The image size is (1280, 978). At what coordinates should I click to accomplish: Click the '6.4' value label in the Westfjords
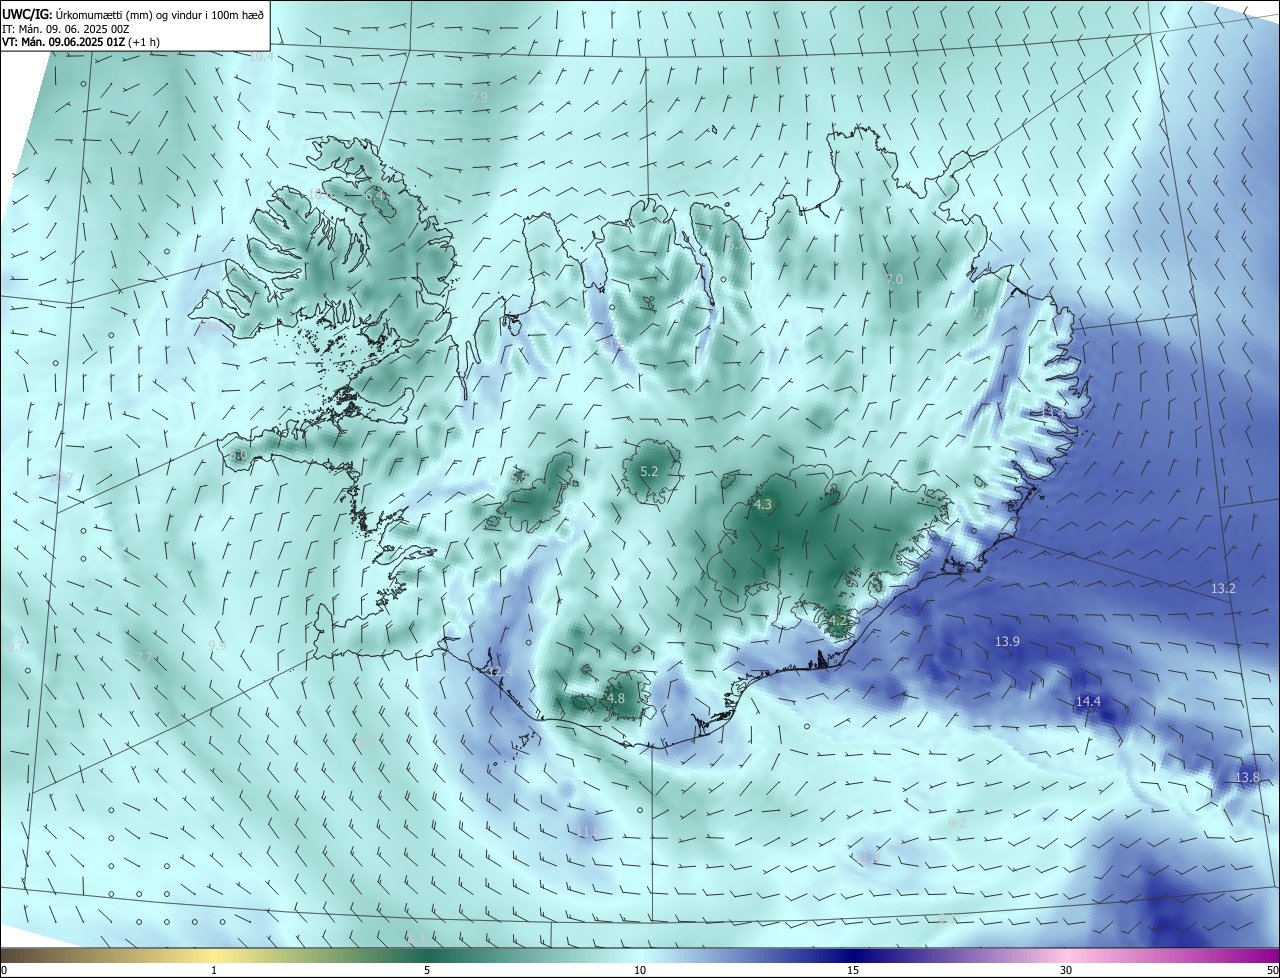click(x=375, y=195)
